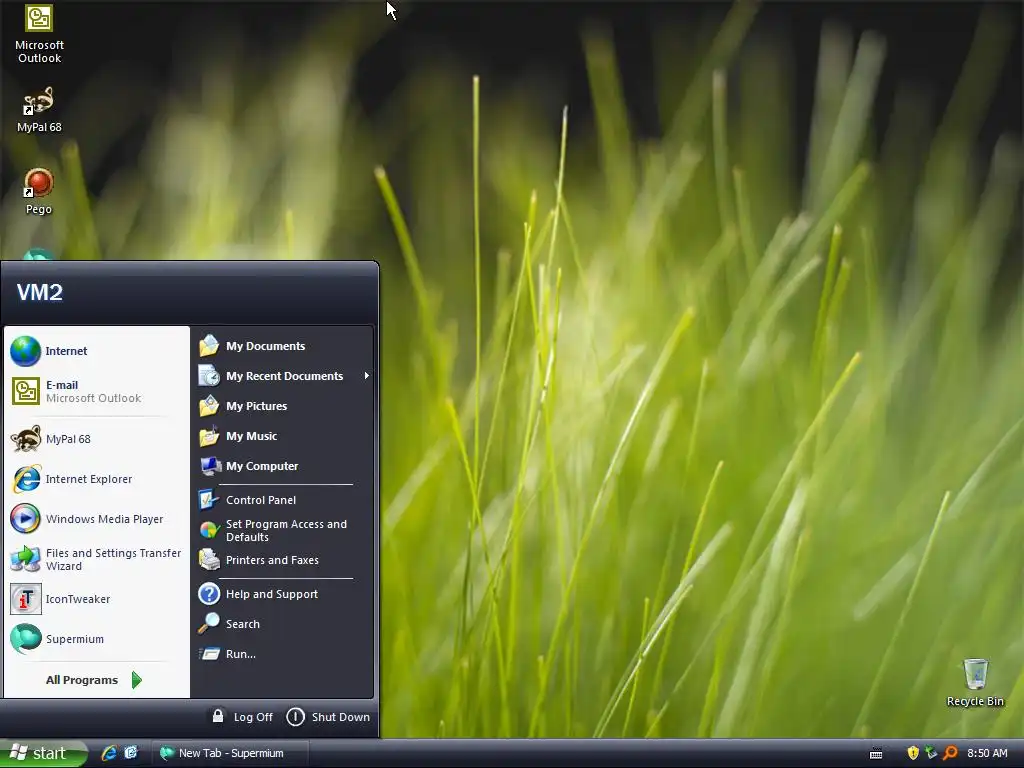This screenshot has height=768, width=1024.
Task: Open Printers and Faxes
Action: 284,560
